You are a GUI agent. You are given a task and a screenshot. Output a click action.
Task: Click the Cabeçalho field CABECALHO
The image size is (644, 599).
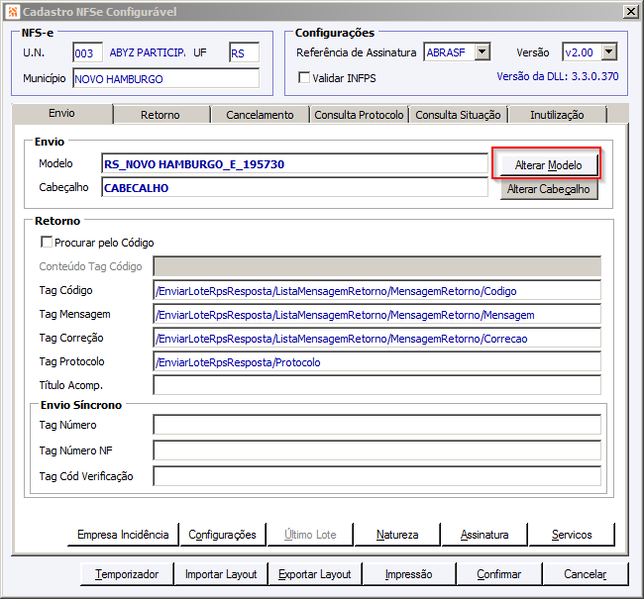pos(294,188)
